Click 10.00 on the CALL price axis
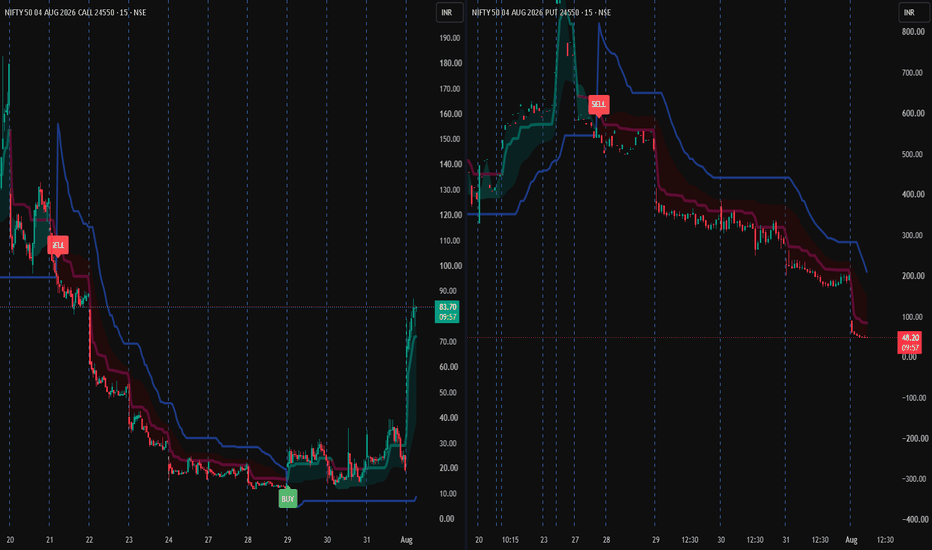Image resolution: width=932 pixels, height=550 pixels. [449, 494]
